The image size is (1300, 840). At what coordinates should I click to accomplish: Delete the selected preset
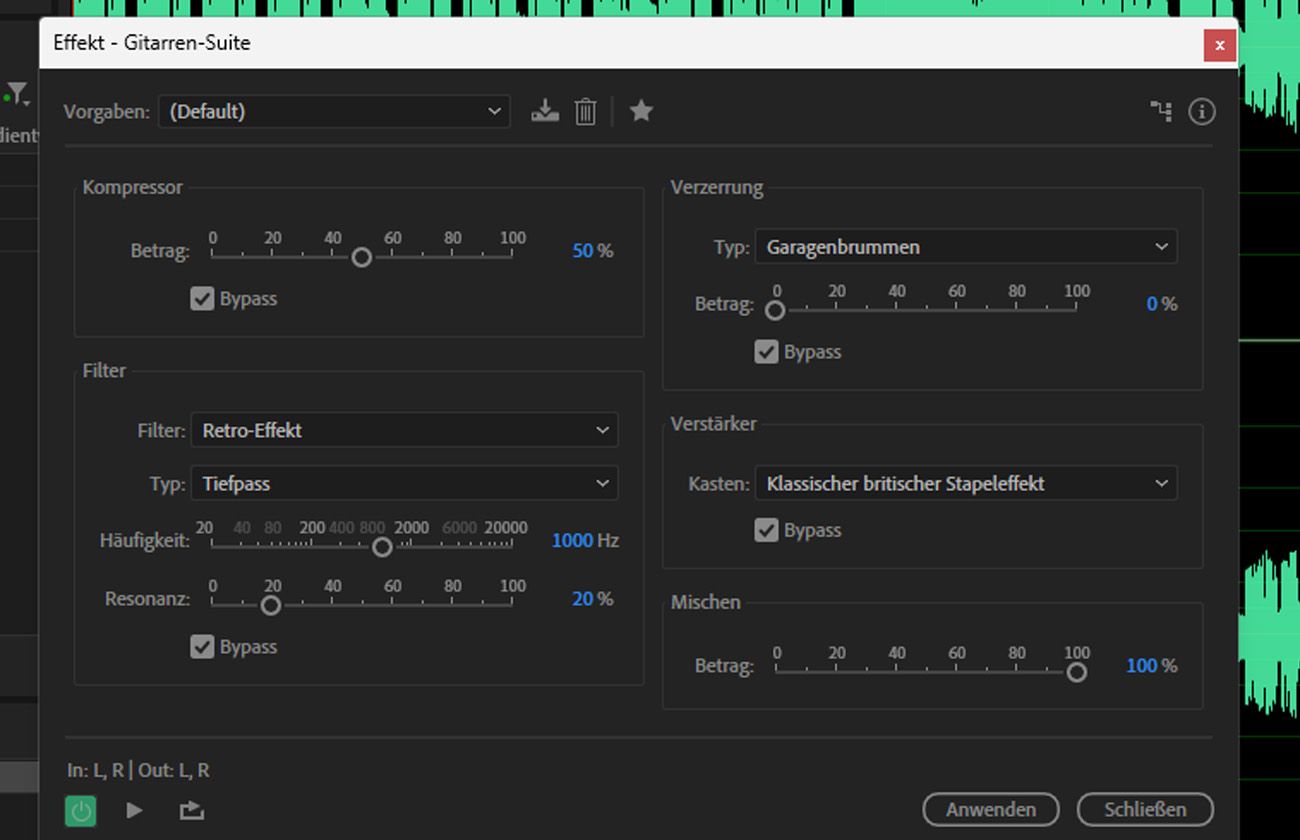point(585,111)
